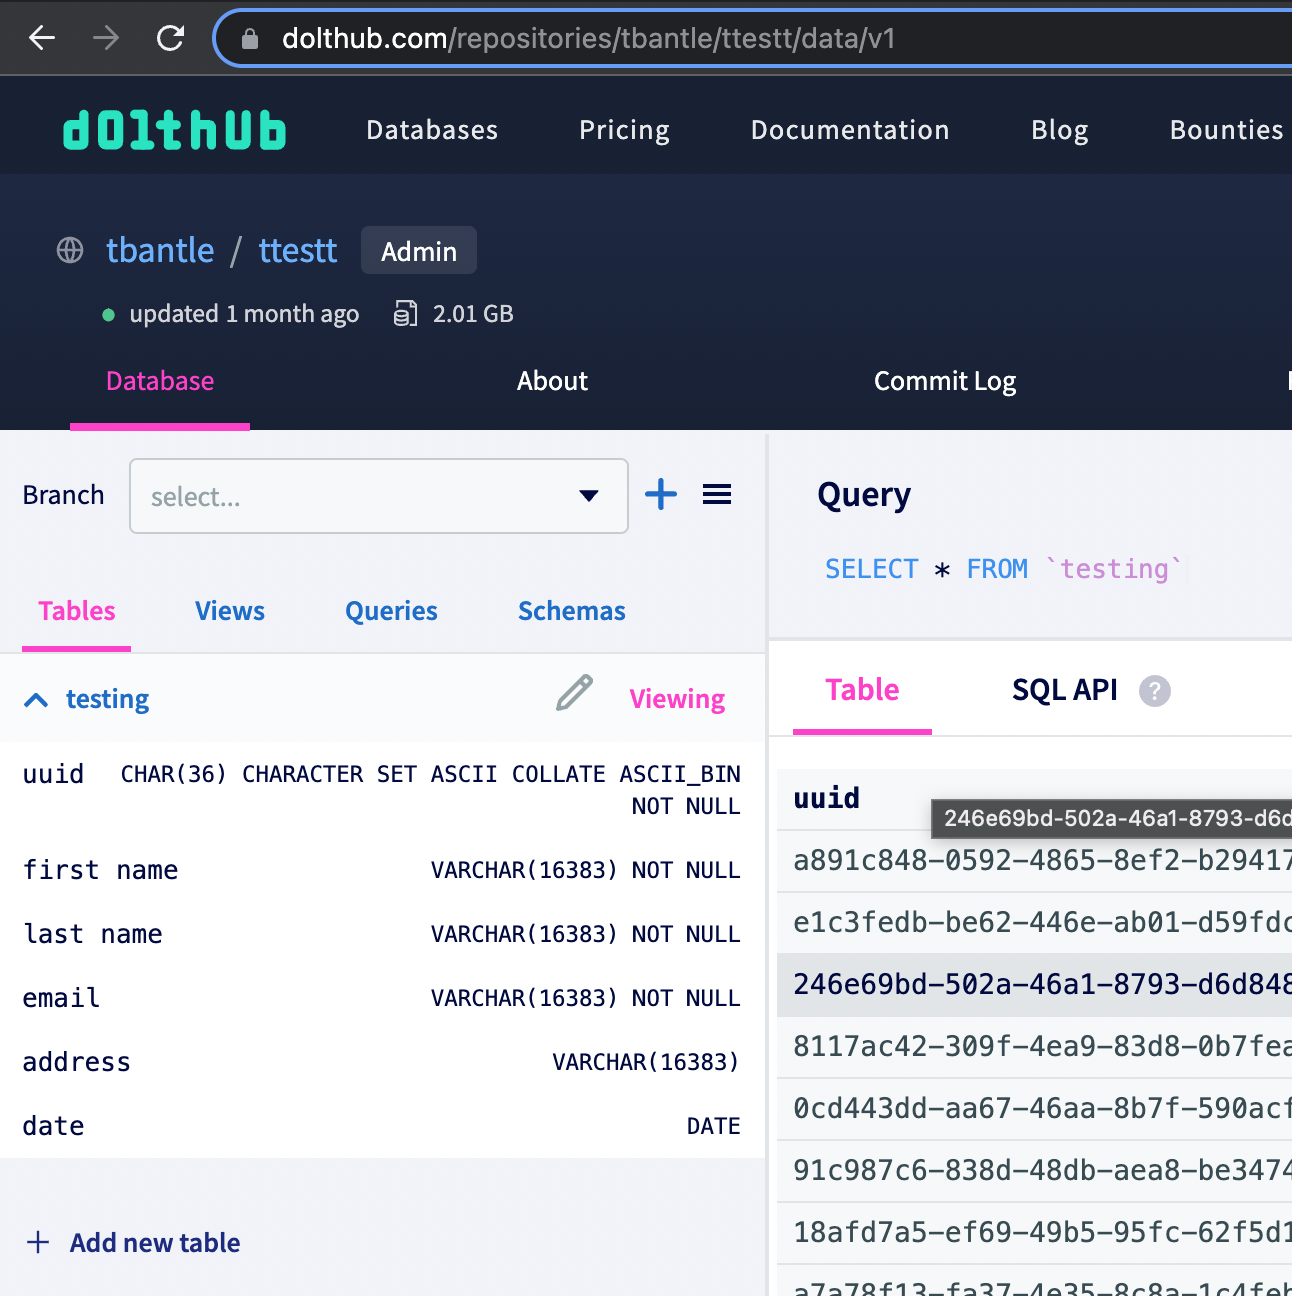Screen dimensions: 1292x1296
Task: Switch to the SQL API tab
Action: 1065,689
